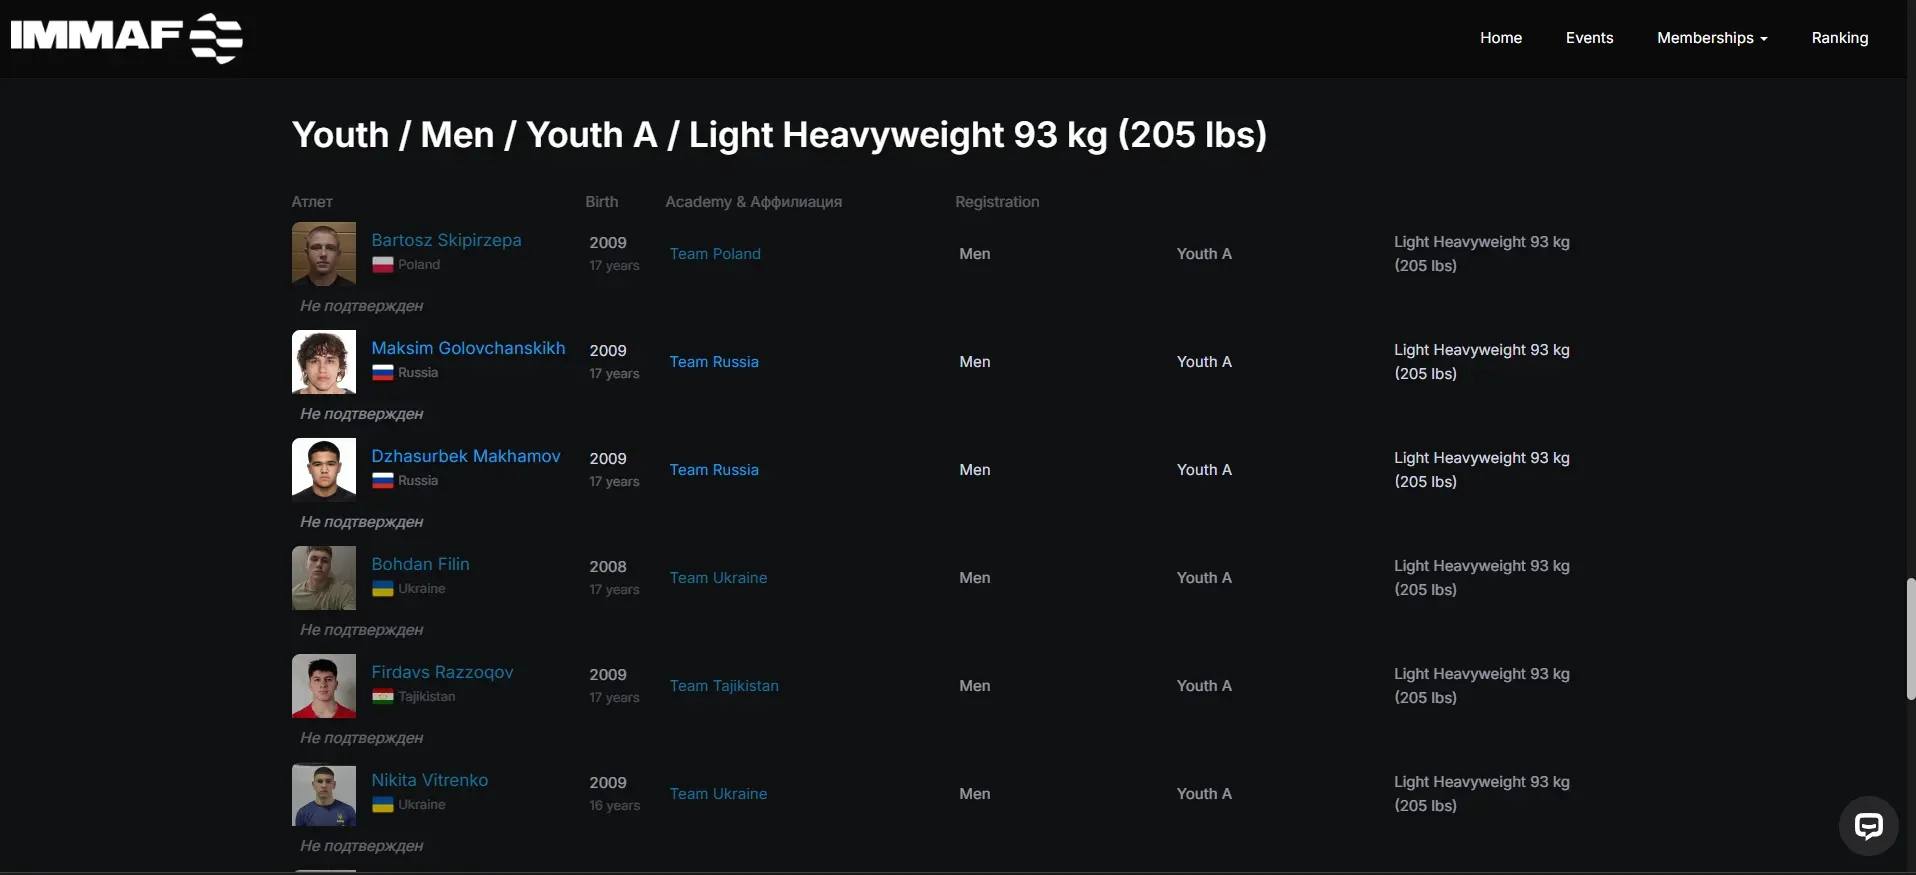
Task: Click the page vertical scrollbar
Action: pyautogui.click(x=1911, y=638)
